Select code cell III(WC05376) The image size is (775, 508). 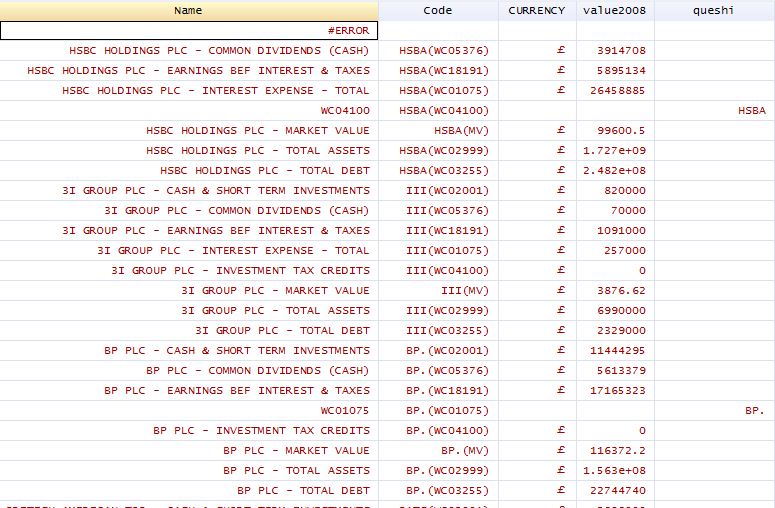click(438, 211)
